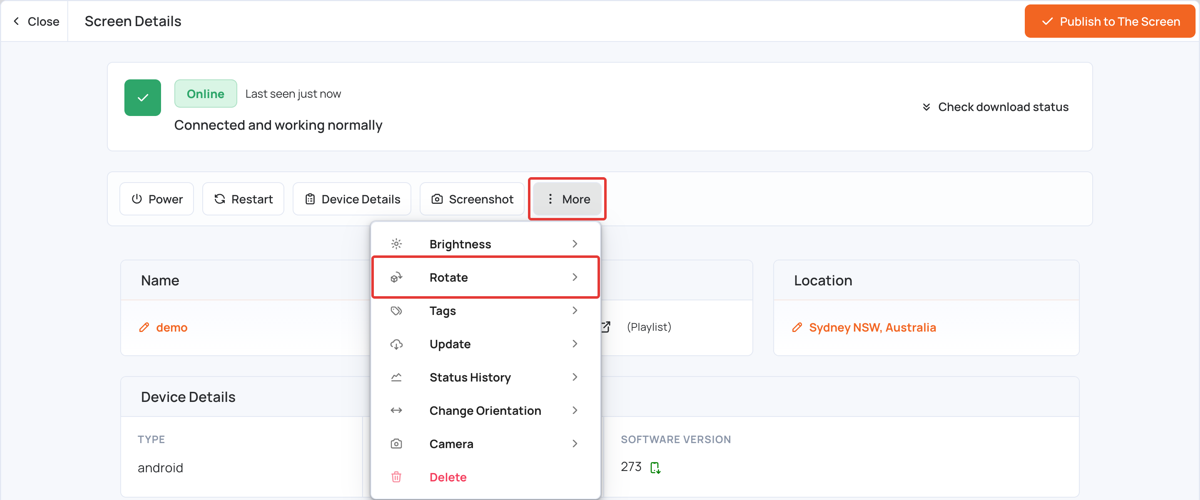
Task: Open the external link icon near Playlist
Action: point(605,327)
